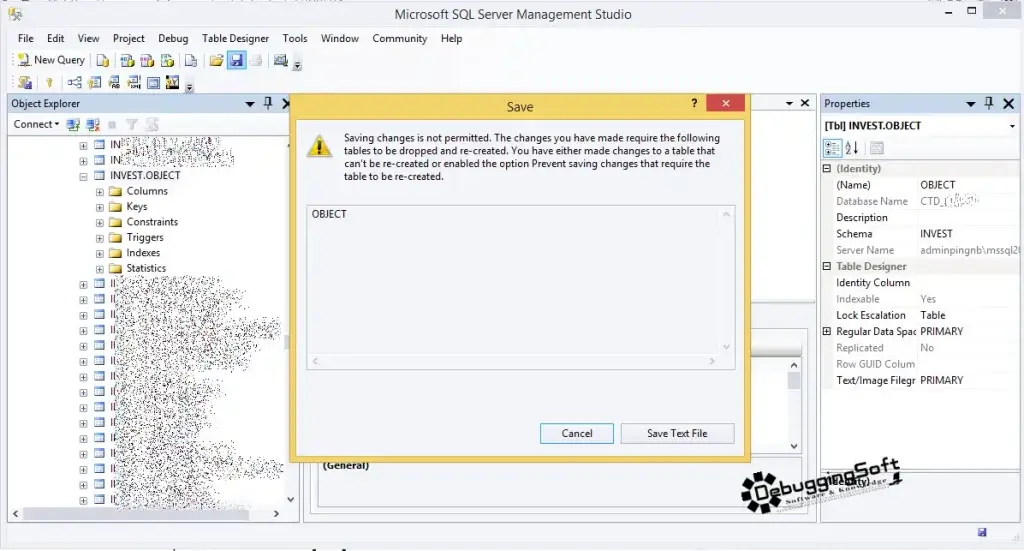Screen dimensions: 1024x551
Task: Select the Lock Escalation property row
Action: (920, 315)
